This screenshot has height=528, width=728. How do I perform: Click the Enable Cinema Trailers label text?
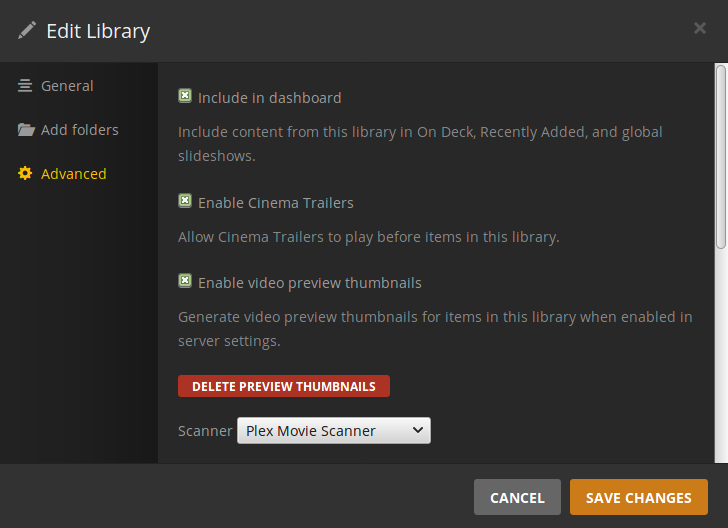275,202
